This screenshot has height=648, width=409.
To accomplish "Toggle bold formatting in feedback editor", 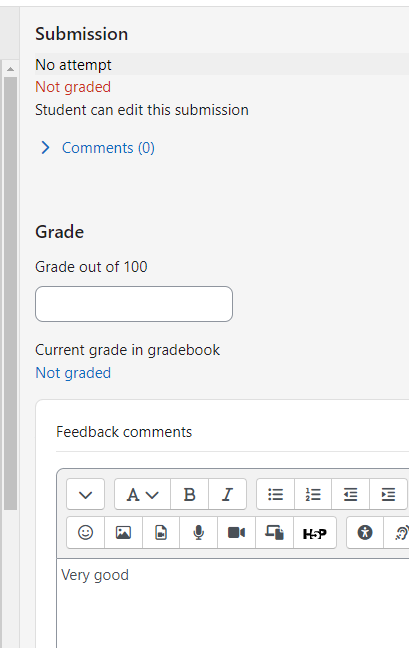I will click(x=190, y=494).
